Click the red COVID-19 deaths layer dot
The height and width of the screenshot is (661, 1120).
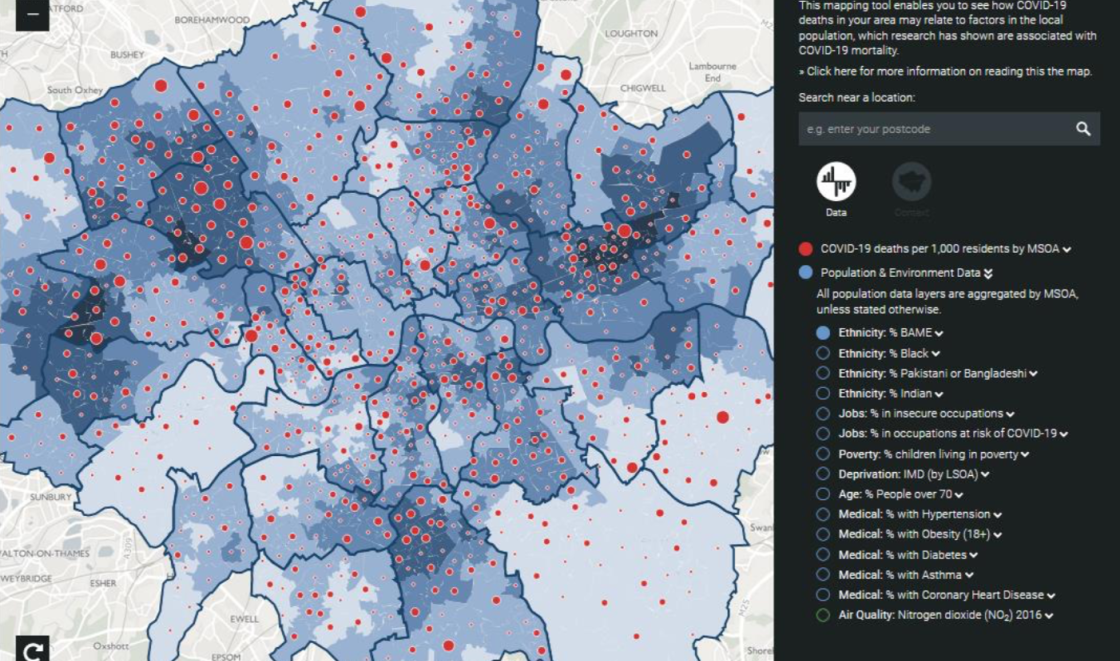click(x=806, y=249)
